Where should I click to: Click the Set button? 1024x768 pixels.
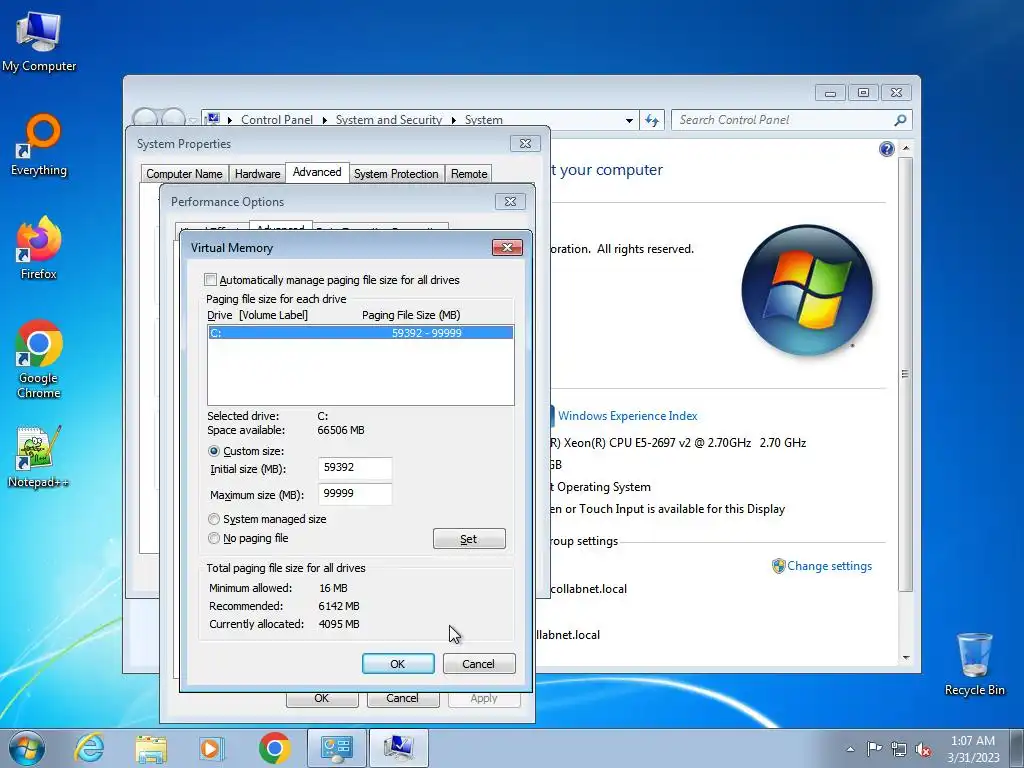(469, 539)
